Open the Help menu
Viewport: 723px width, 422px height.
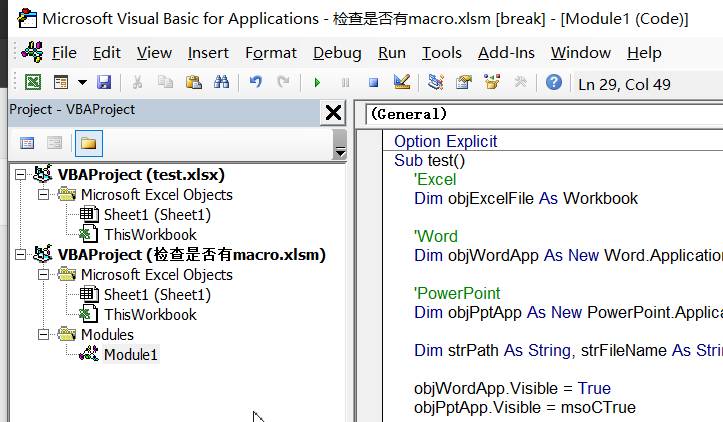[644, 53]
